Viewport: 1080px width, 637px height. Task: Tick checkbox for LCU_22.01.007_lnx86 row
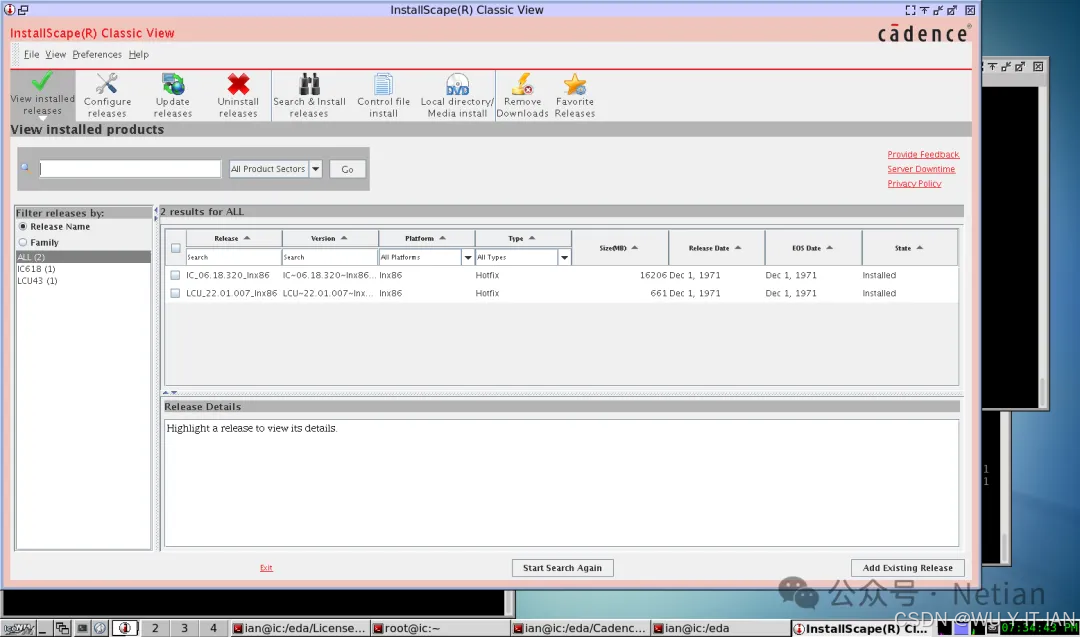pyautogui.click(x=175, y=293)
